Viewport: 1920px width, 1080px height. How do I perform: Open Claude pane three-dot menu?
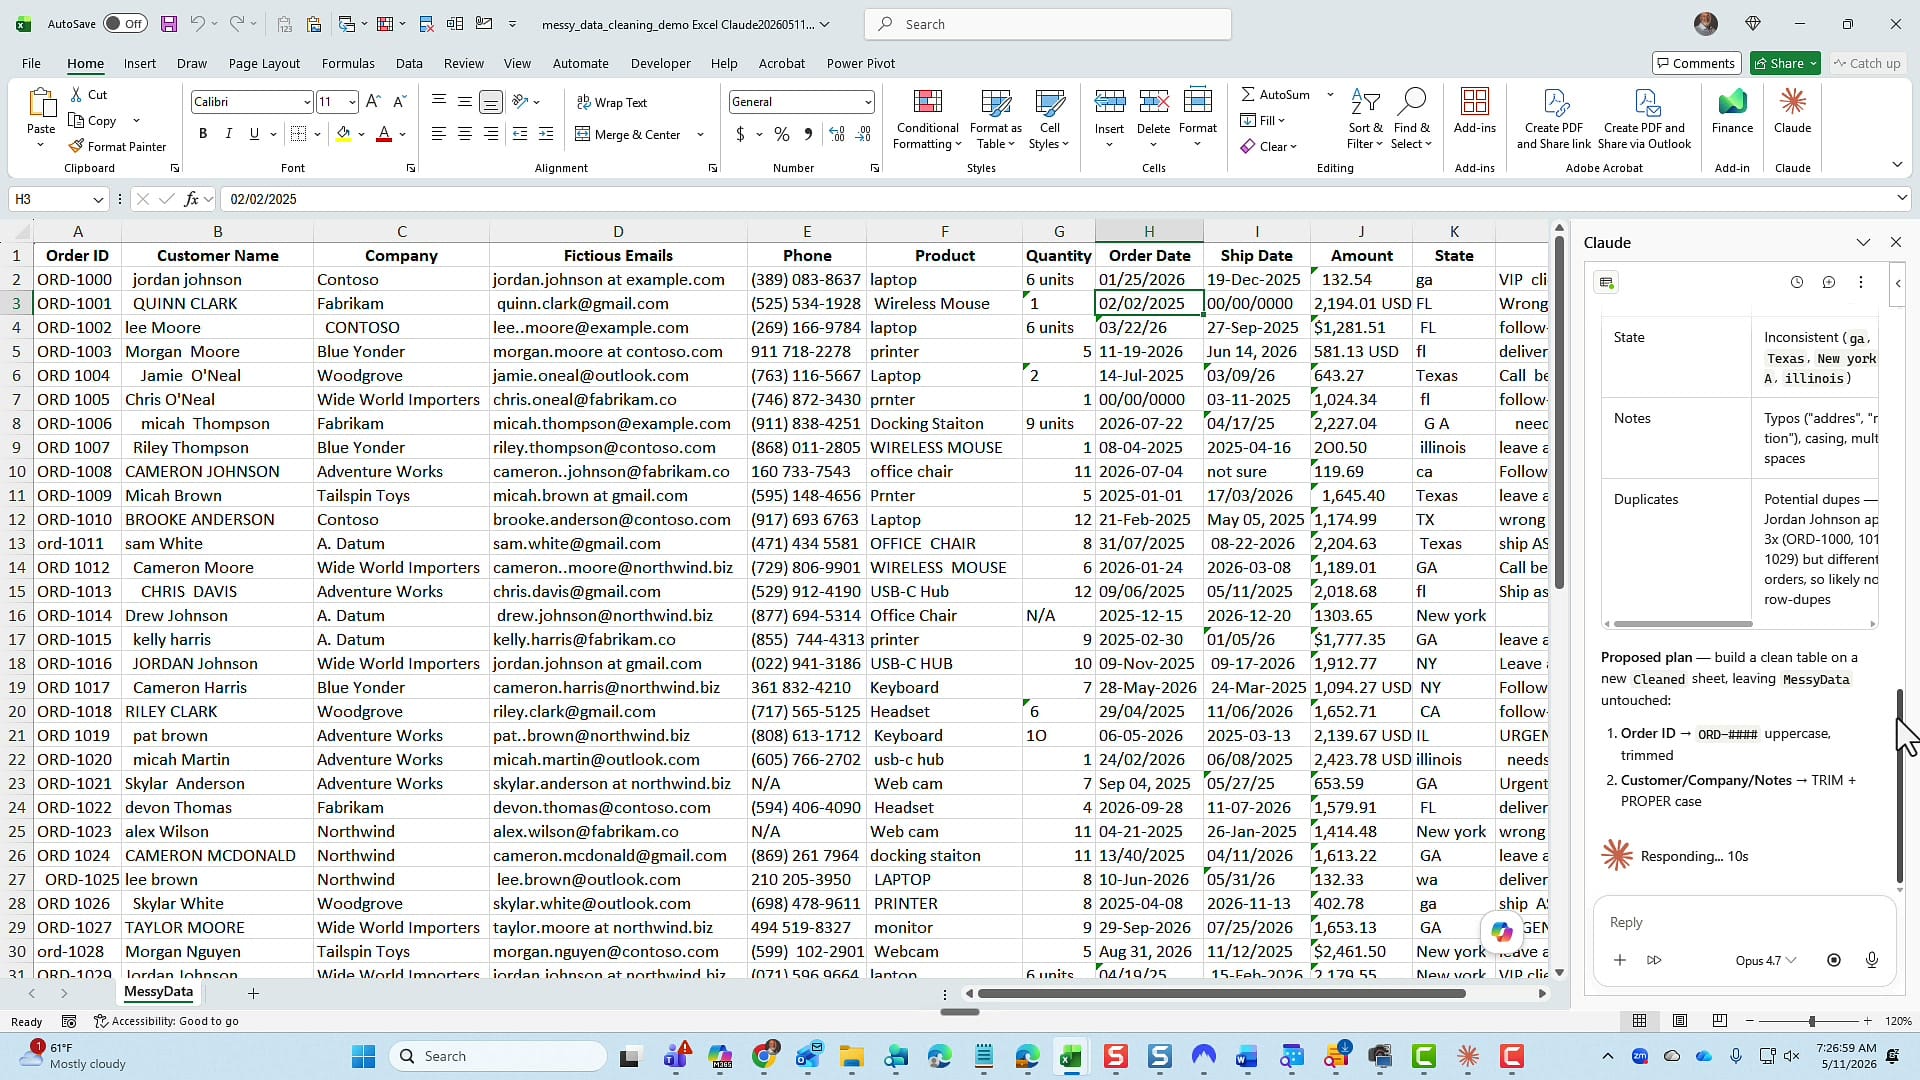tap(1860, 282)
